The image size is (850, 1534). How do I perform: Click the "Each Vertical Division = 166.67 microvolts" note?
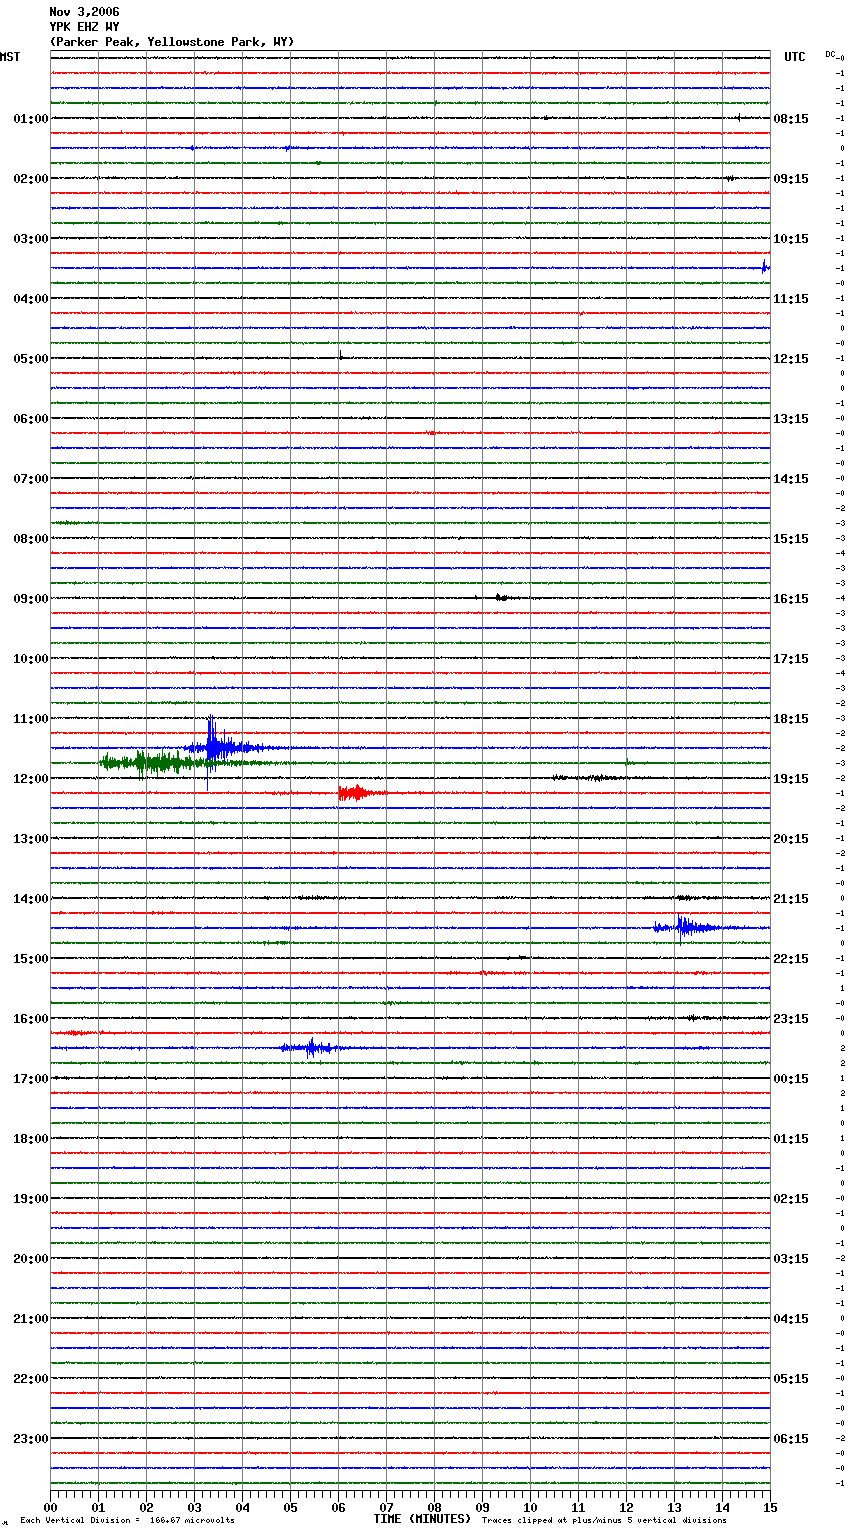click(x=127, y=1521)
